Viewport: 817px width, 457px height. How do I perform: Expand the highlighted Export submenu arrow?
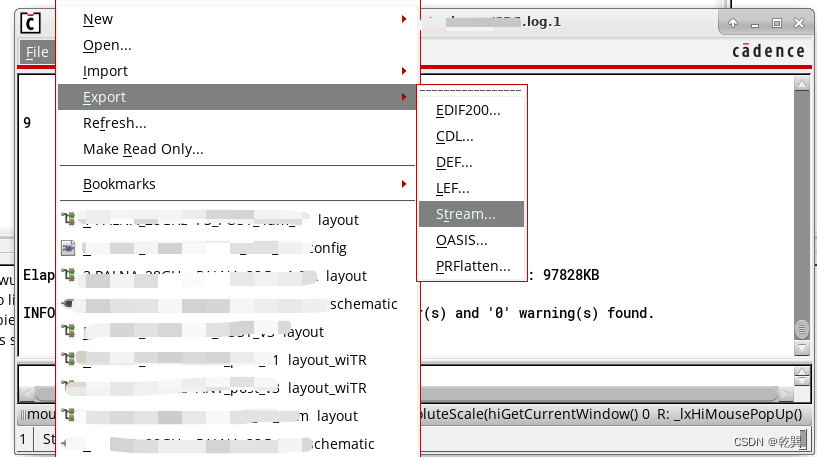pyautogui.click(x=403, y=97)
